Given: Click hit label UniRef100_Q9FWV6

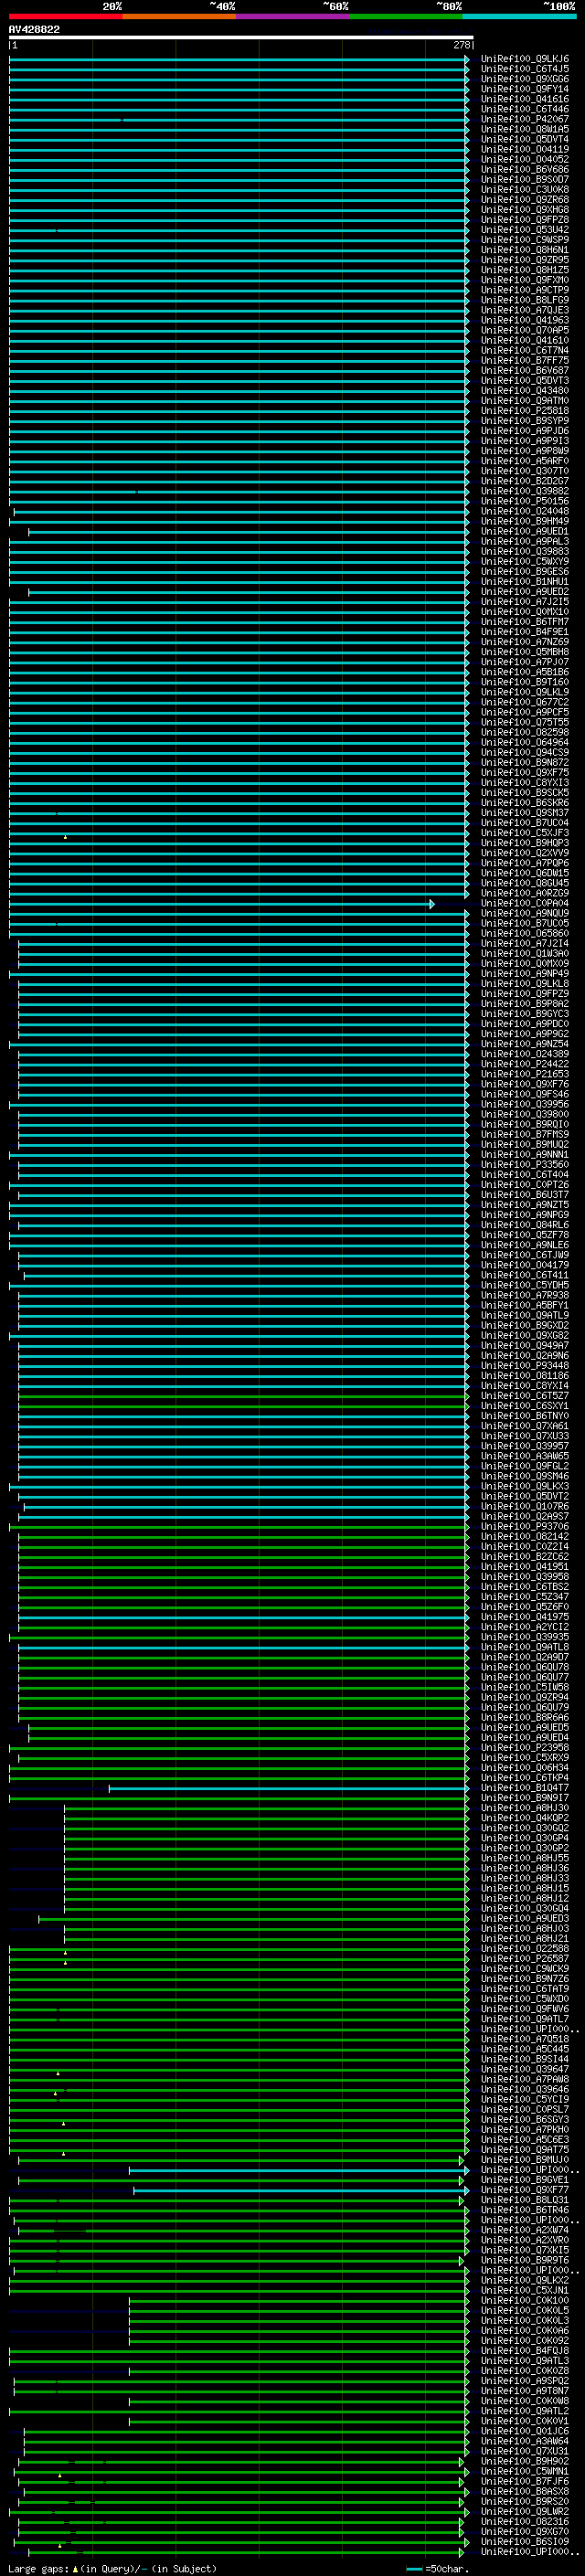Looking at the screenshot, I should tap(524, 2008).
